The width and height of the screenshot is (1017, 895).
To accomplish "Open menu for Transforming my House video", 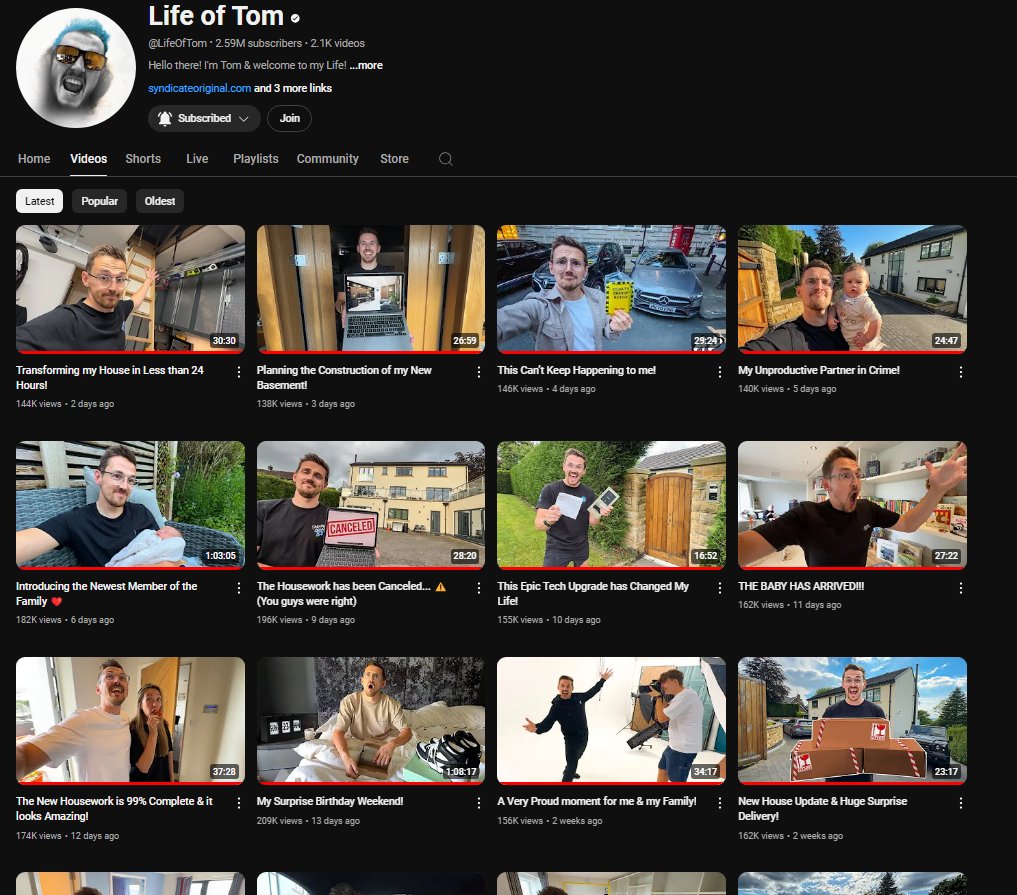I will (x=239, y=372).
